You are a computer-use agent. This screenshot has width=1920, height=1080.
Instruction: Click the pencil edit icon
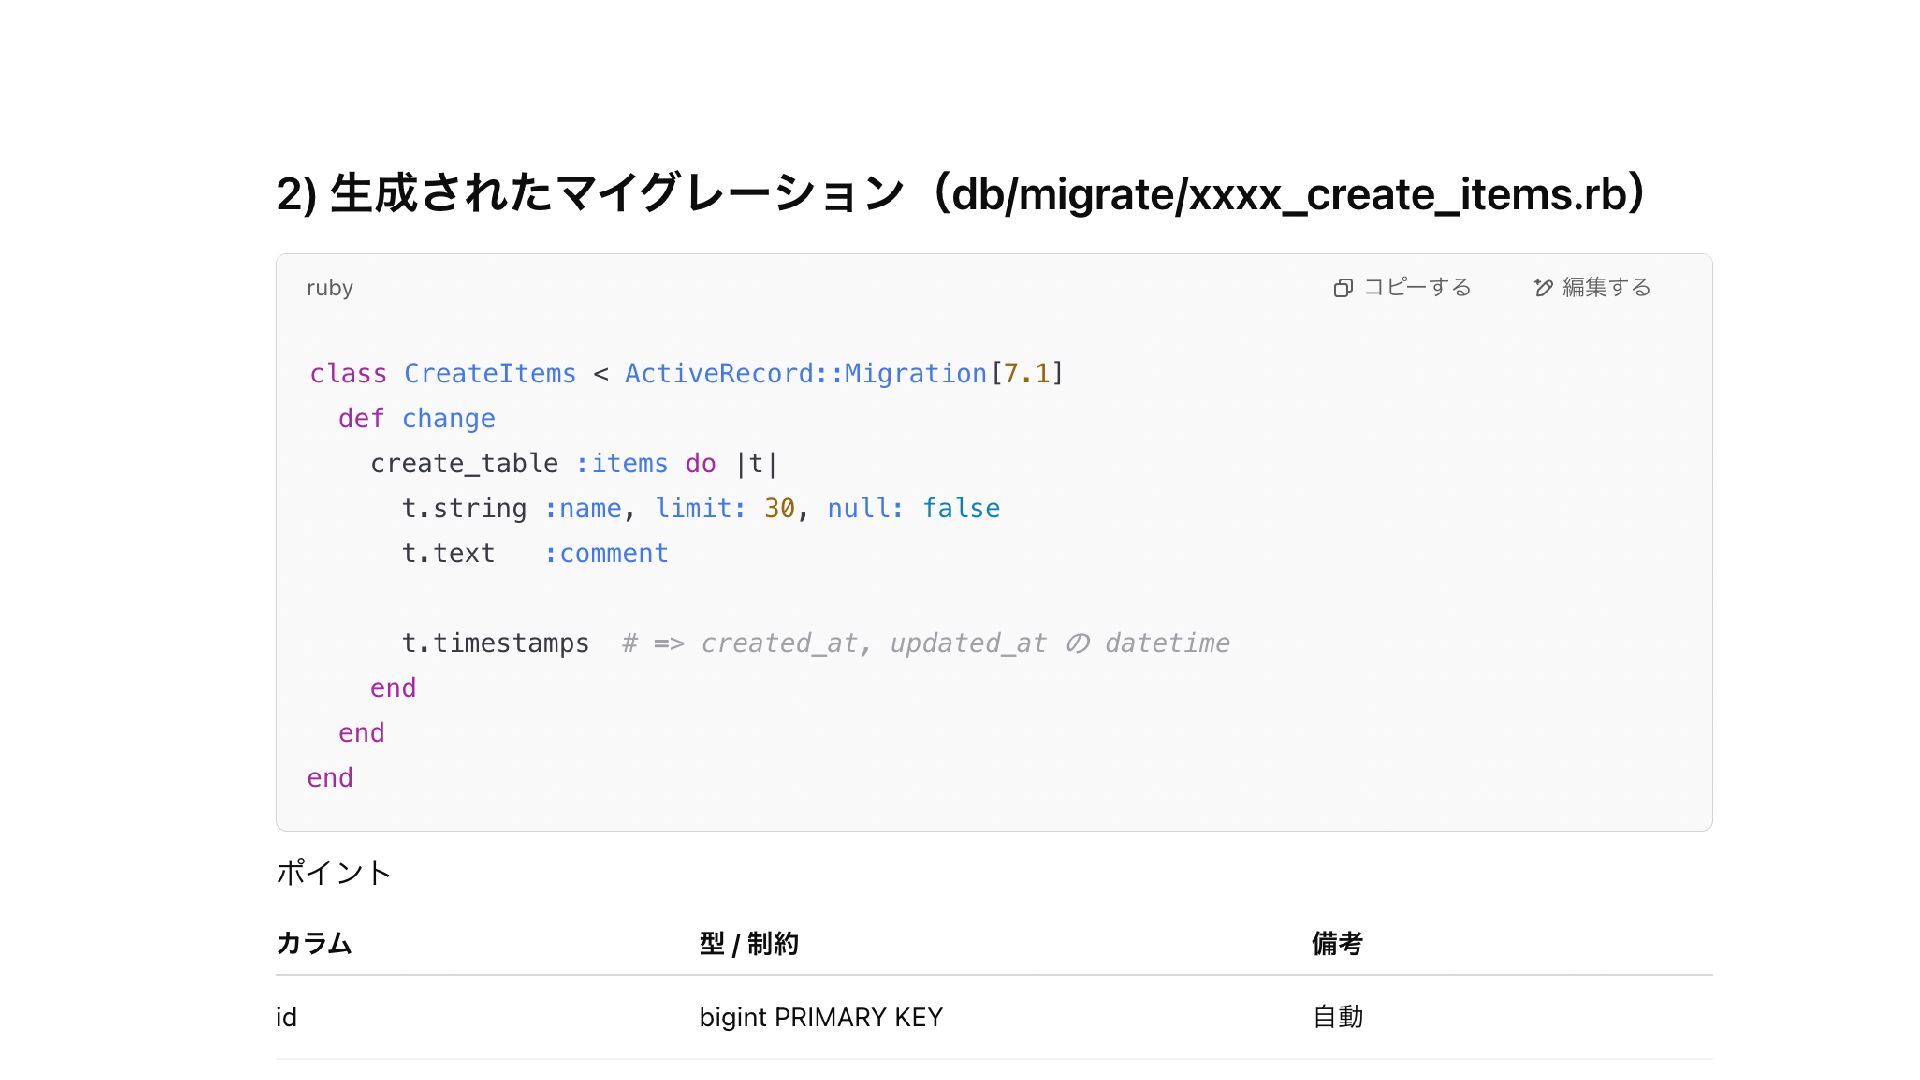(x=1543, y=288)
